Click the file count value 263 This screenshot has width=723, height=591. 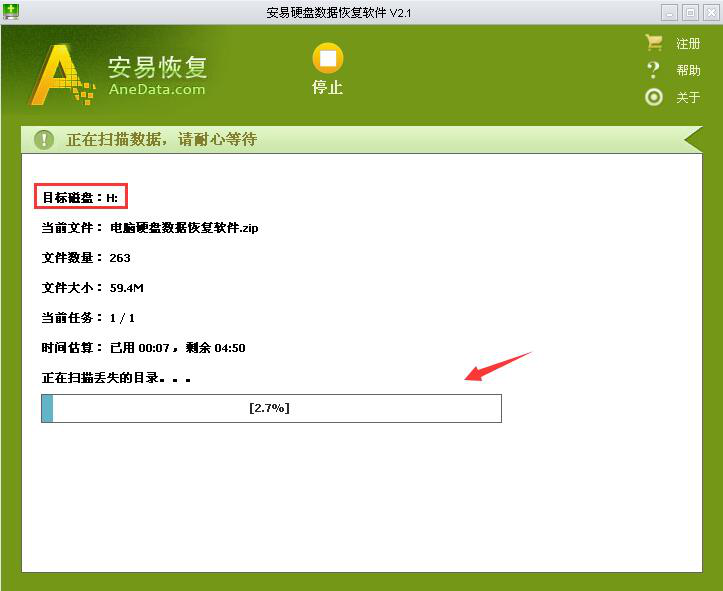click(x=120, y=258)
